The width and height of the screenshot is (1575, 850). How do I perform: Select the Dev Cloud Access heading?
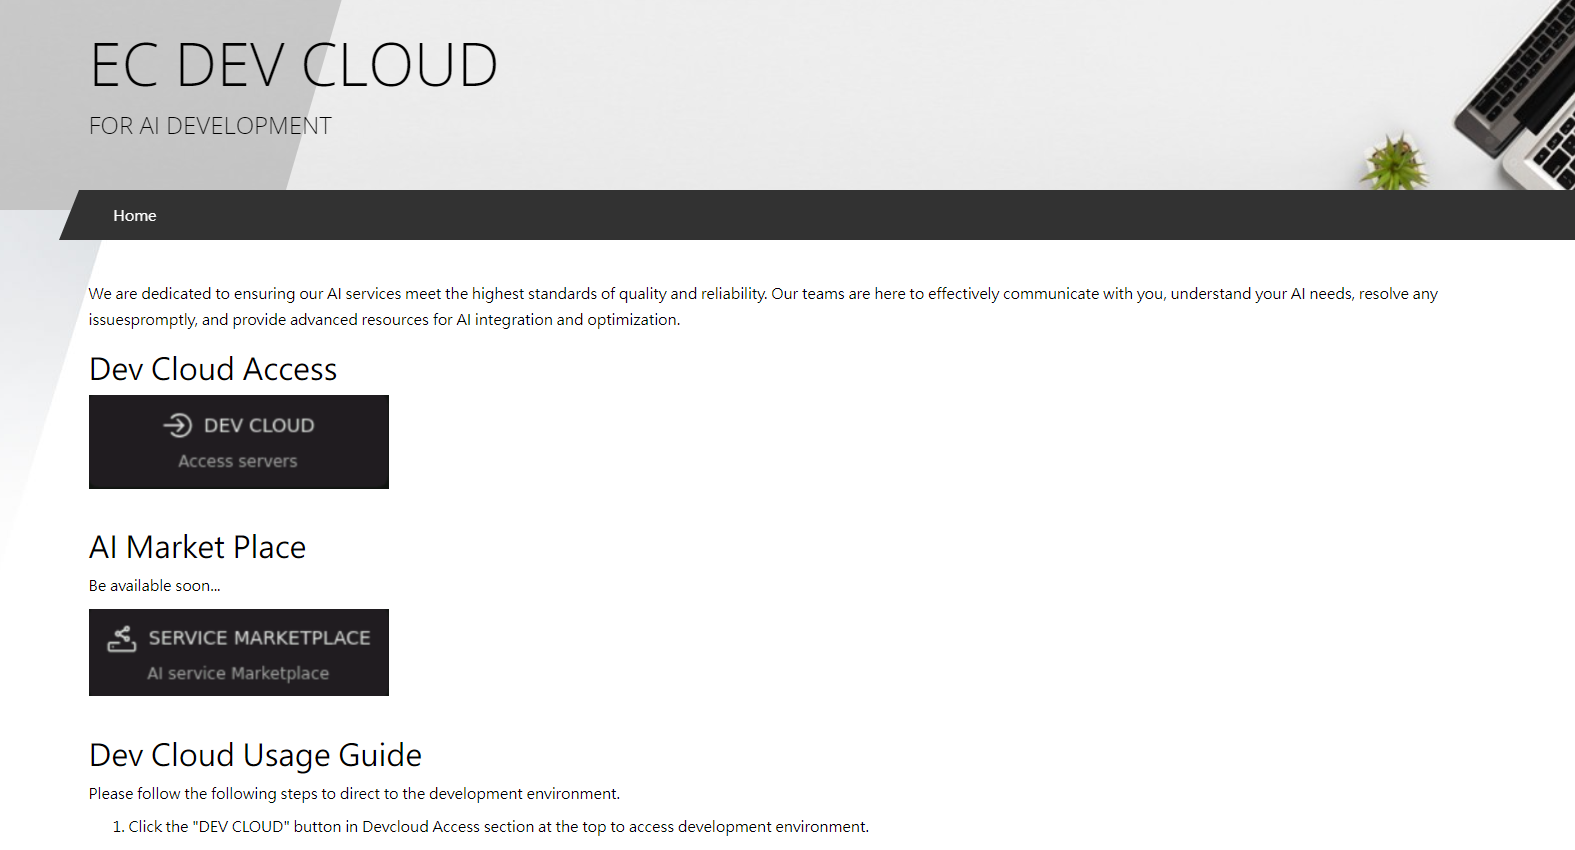[213, 369]
